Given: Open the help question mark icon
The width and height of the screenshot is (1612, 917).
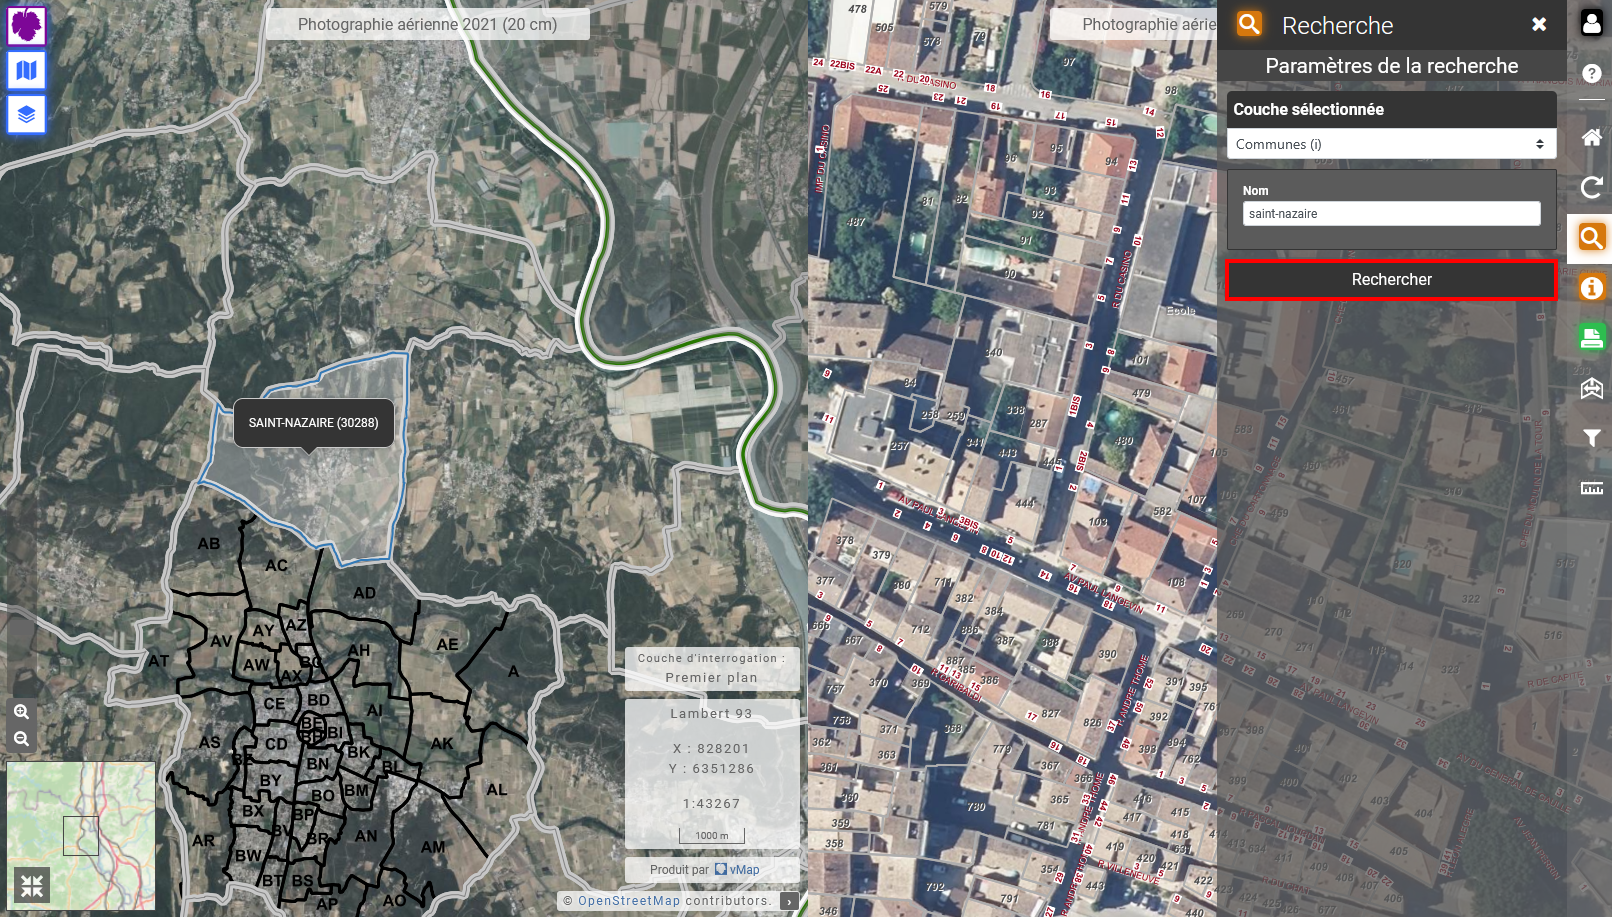Looking at the screenshot, I should 1591,74.
